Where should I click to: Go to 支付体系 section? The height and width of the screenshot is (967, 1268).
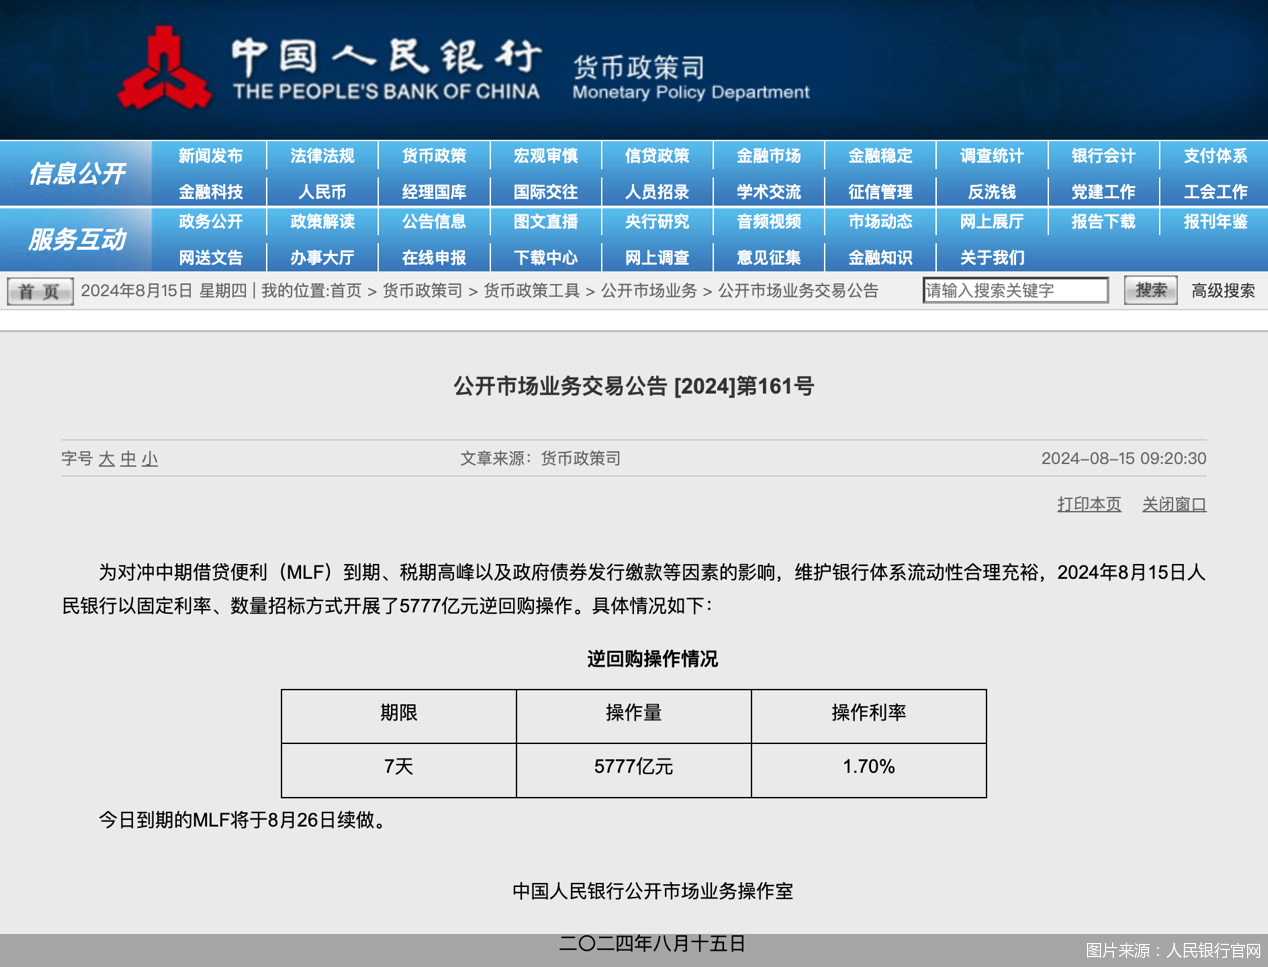[x=1216, y=156]
